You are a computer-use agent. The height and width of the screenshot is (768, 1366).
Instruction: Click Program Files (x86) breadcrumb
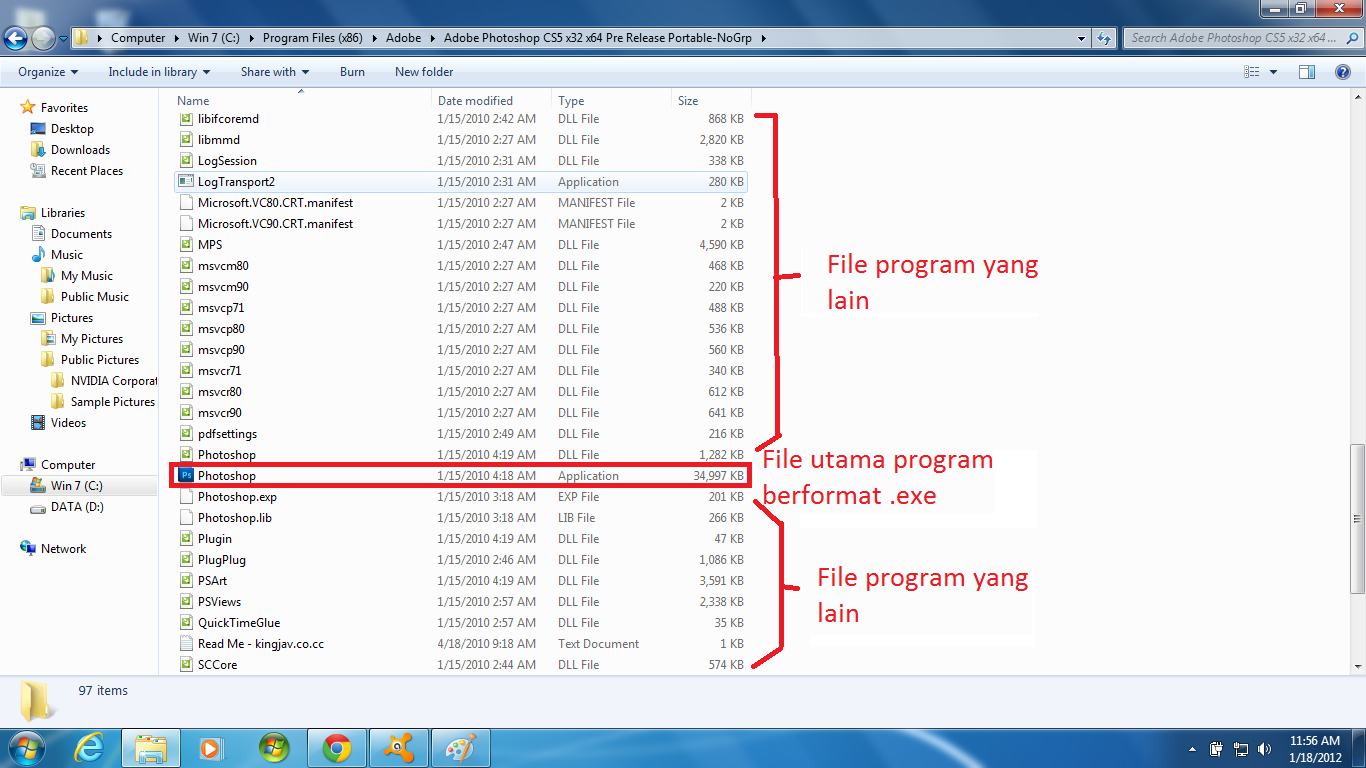[312, 38]
